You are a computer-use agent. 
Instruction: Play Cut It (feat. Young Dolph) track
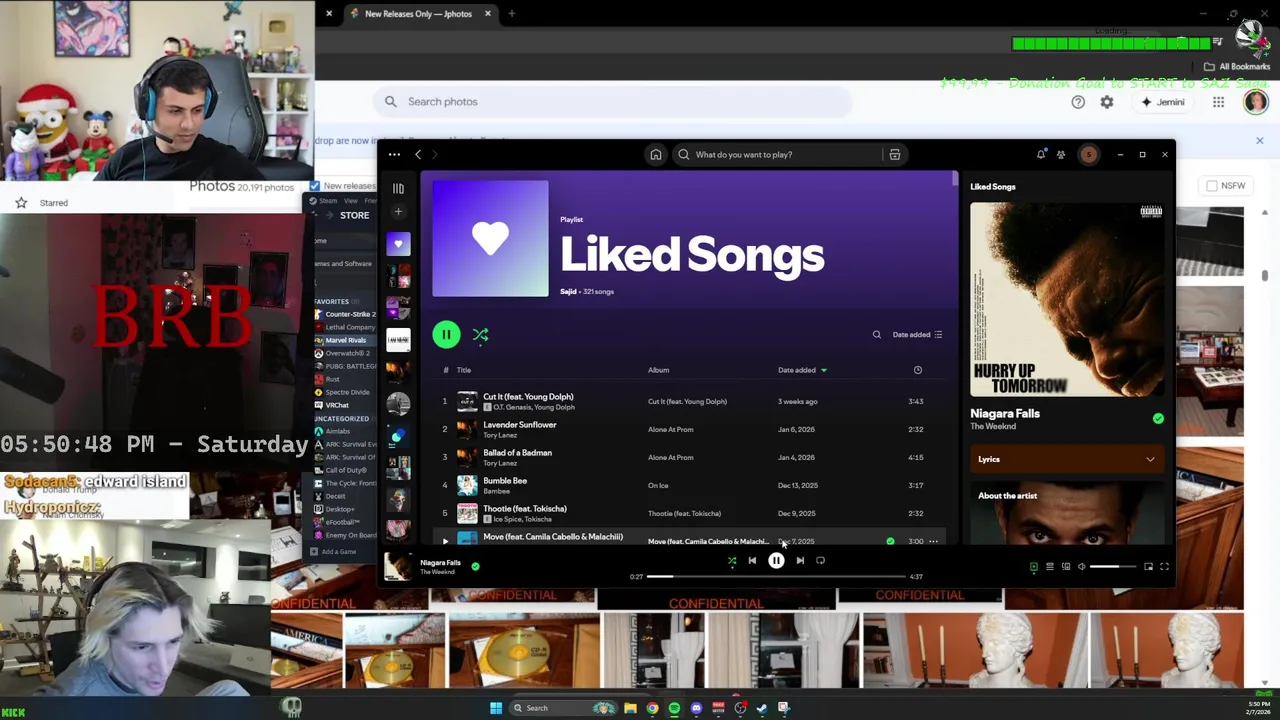528,397
